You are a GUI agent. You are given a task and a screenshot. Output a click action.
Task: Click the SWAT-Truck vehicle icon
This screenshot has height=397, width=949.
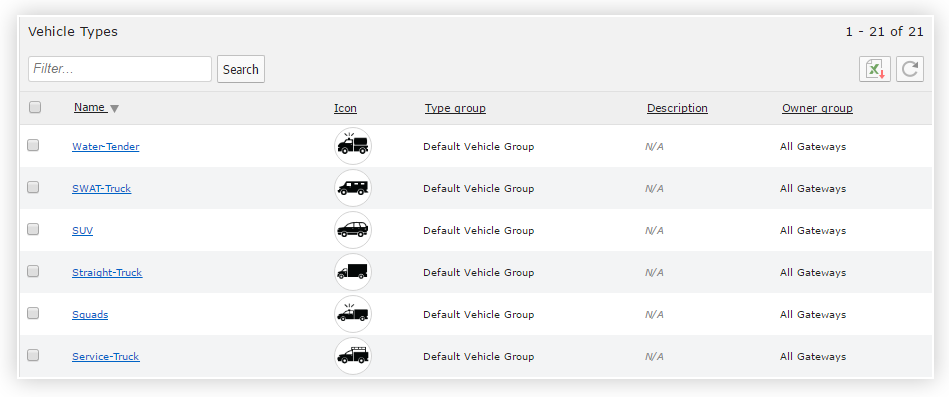pyautogui.click(x=353, y=188)
